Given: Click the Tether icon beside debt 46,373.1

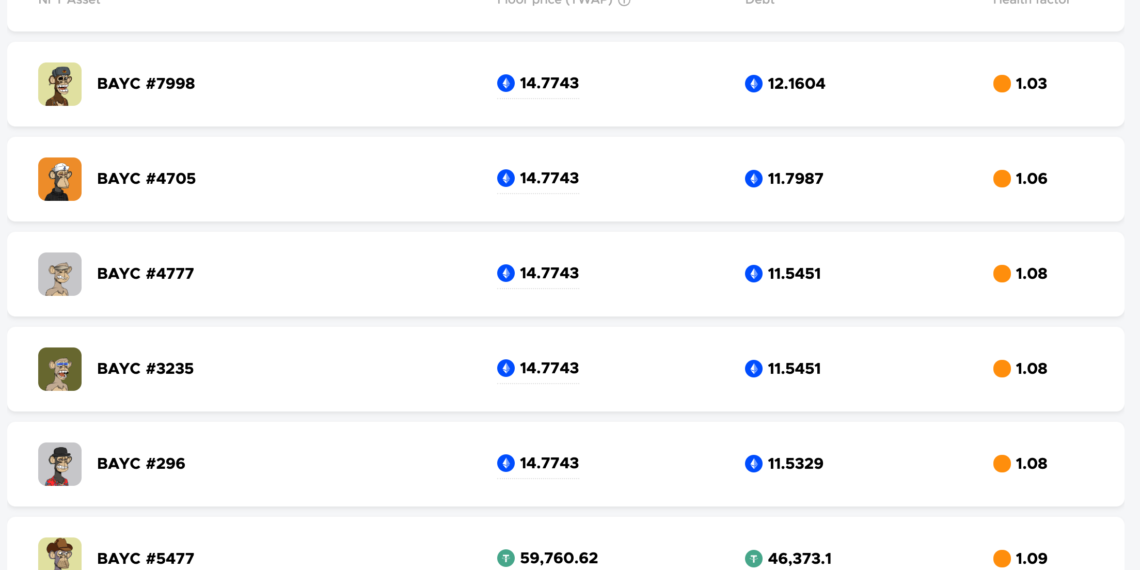Looking at the screenshot, I should point(753,559).
